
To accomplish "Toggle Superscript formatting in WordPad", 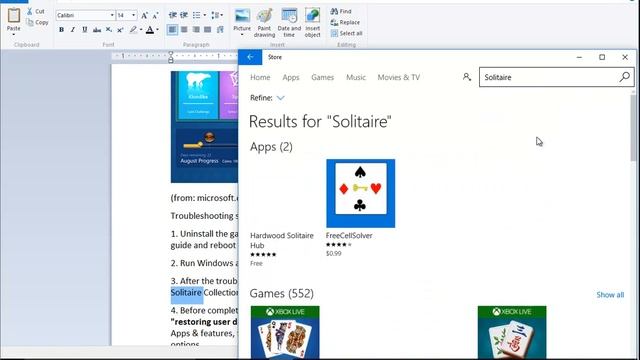I will pos(120,29).
